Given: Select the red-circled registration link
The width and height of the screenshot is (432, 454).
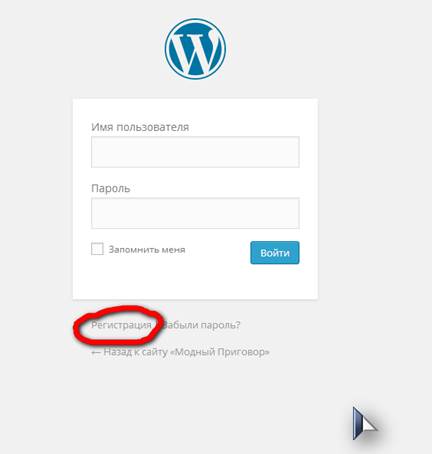Looking at the screenshot, I should pos(121,325).
